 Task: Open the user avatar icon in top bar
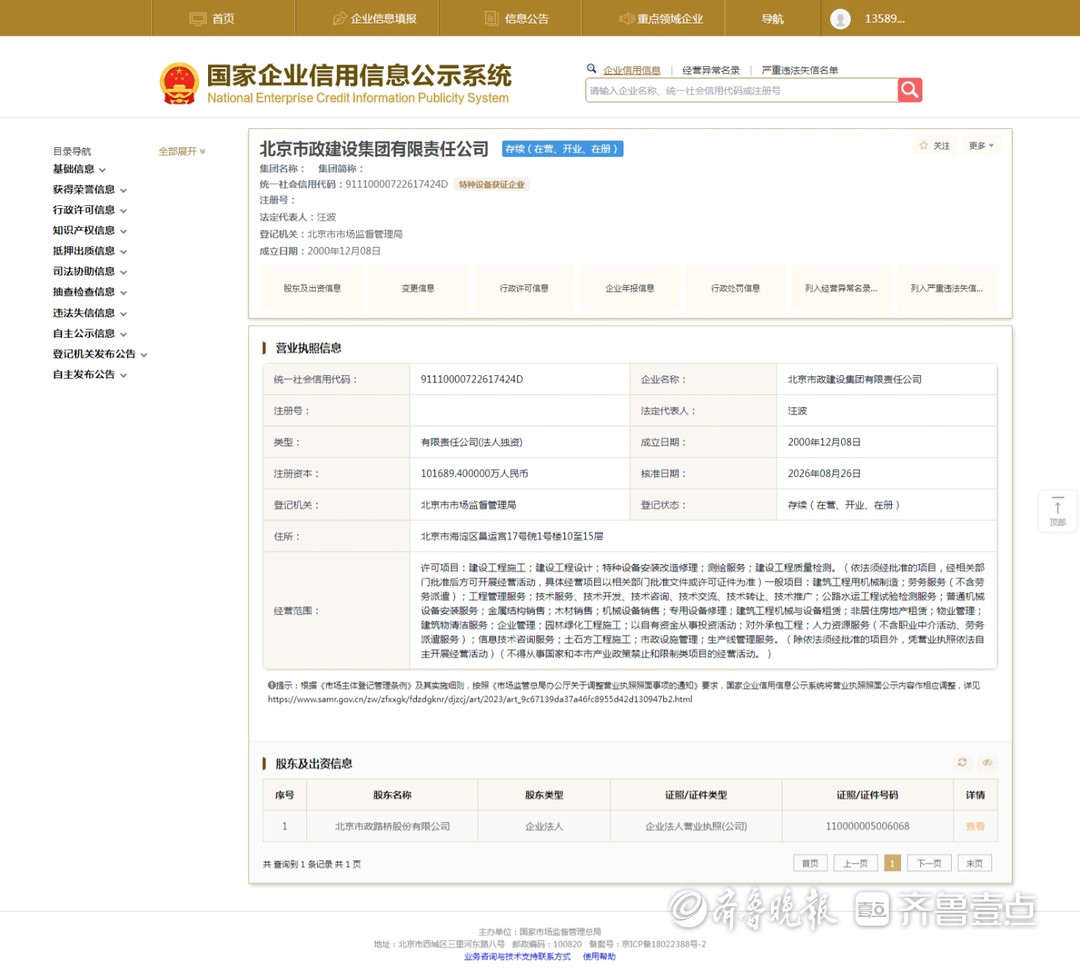click(x=840, y=19)
